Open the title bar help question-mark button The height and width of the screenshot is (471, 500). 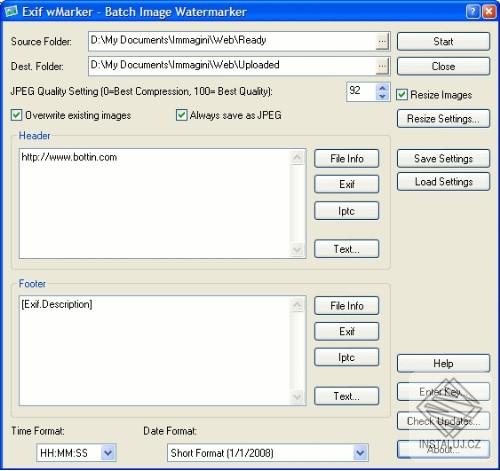[473, 11]
